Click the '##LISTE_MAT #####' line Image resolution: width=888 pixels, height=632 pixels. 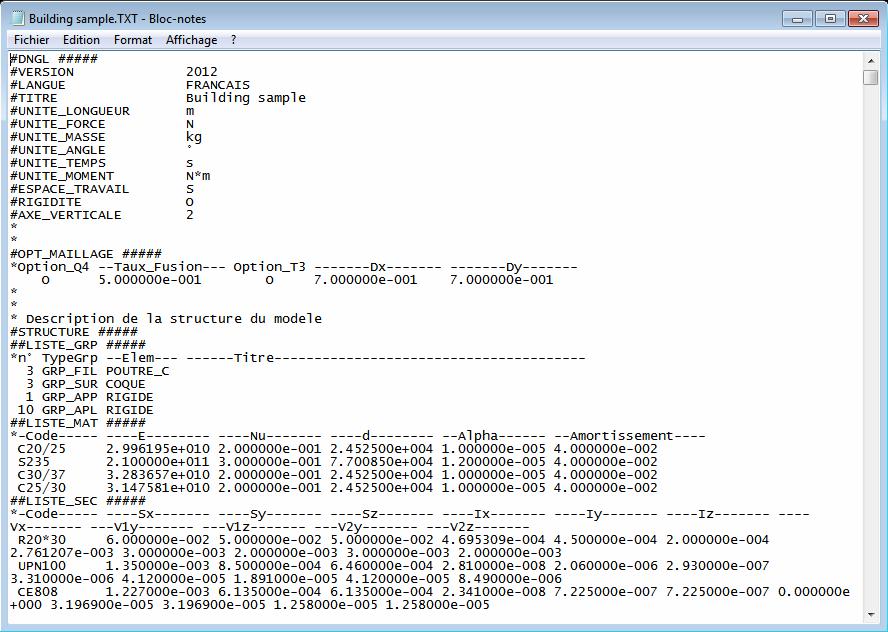pos(78,424)
